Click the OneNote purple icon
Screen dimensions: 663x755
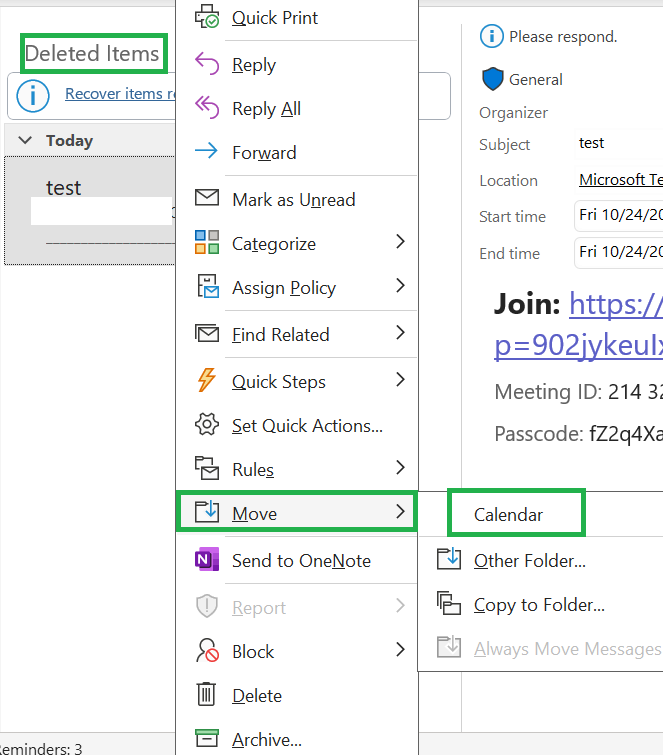(207, 559)
